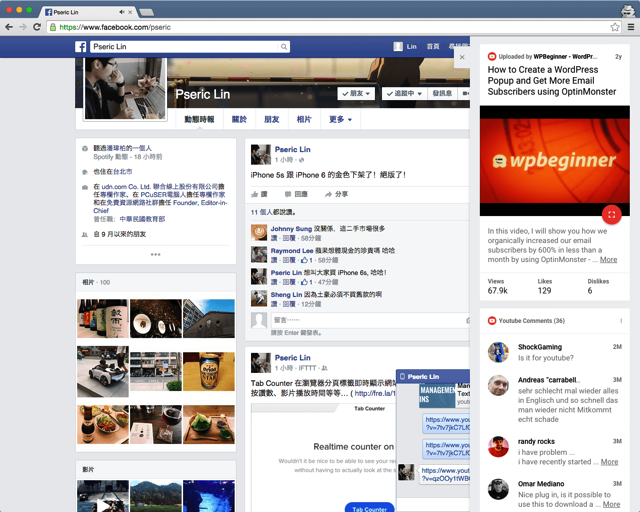Open Raymond Lee's profile link
Screen dimensions: 640x512
coord(292,251)
